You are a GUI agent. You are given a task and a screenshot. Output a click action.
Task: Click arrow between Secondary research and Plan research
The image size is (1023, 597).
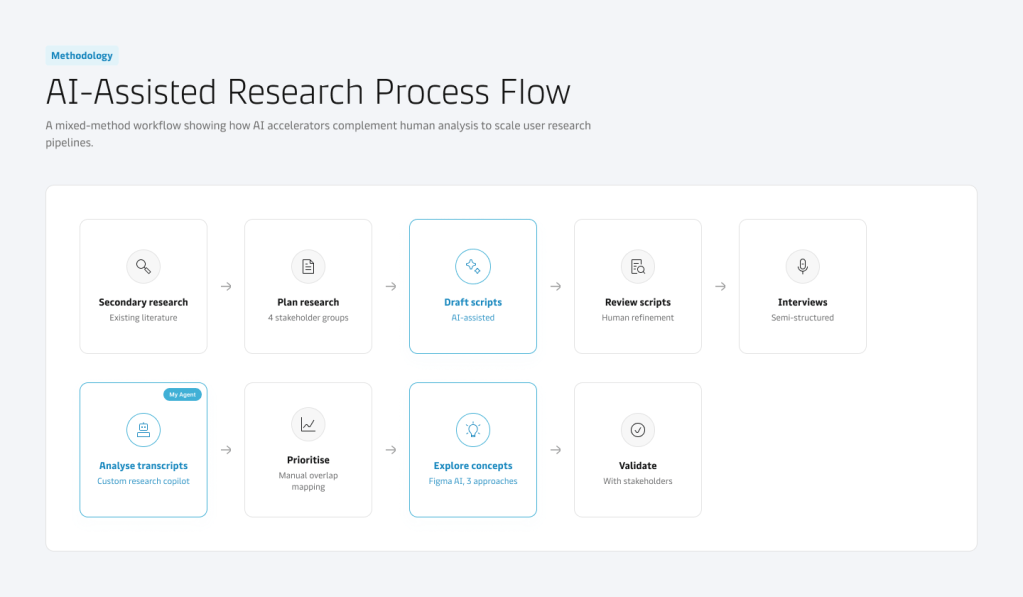pyautogui.click(x=226, y=286)
